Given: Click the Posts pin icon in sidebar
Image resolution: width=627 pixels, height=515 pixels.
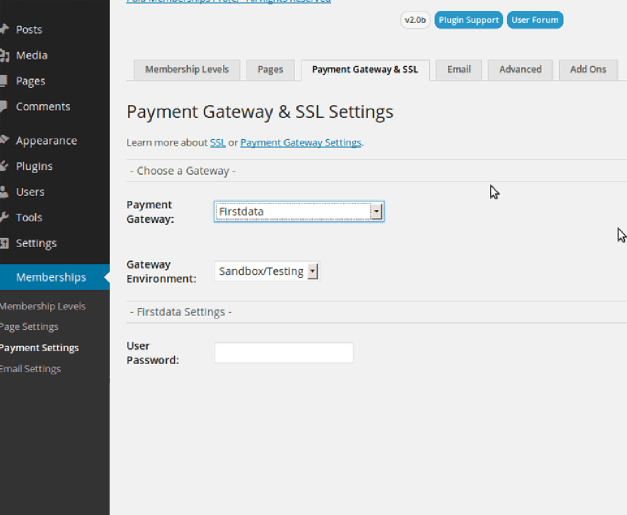Looking at the screenshot, I should tap(4, 29).
